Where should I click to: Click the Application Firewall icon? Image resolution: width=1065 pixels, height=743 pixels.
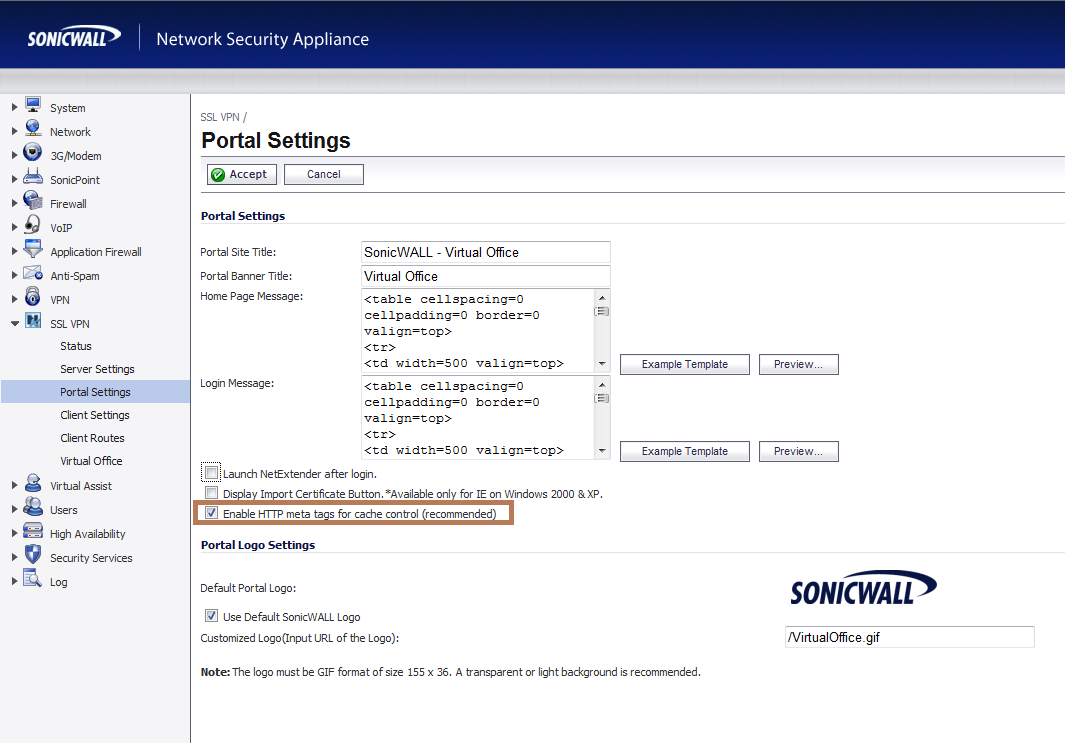[33, 249]
